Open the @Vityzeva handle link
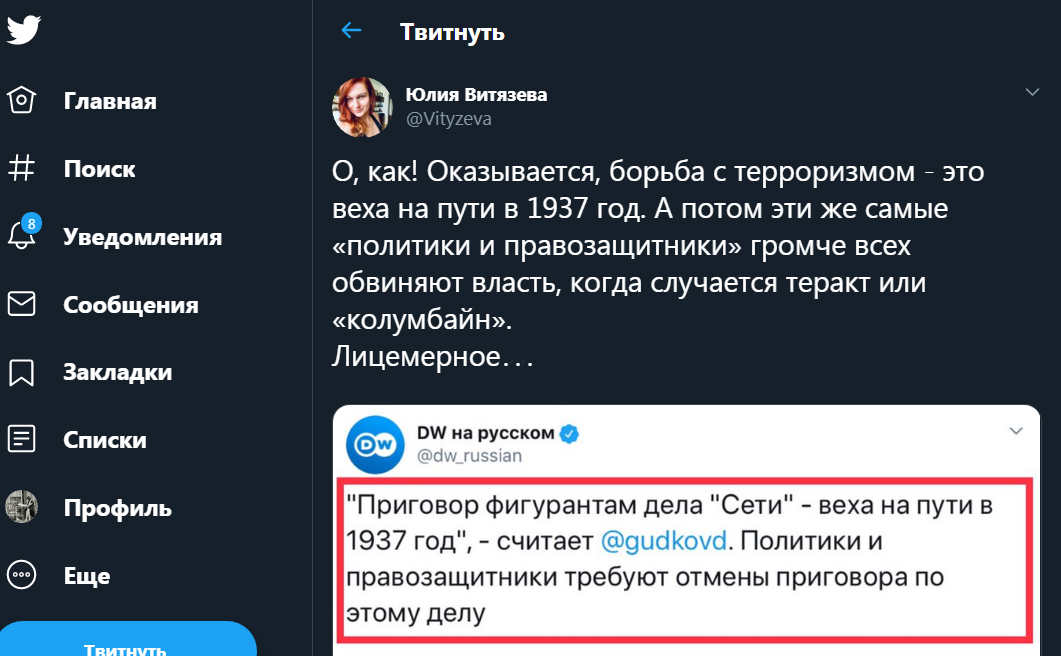 (448, 119)
